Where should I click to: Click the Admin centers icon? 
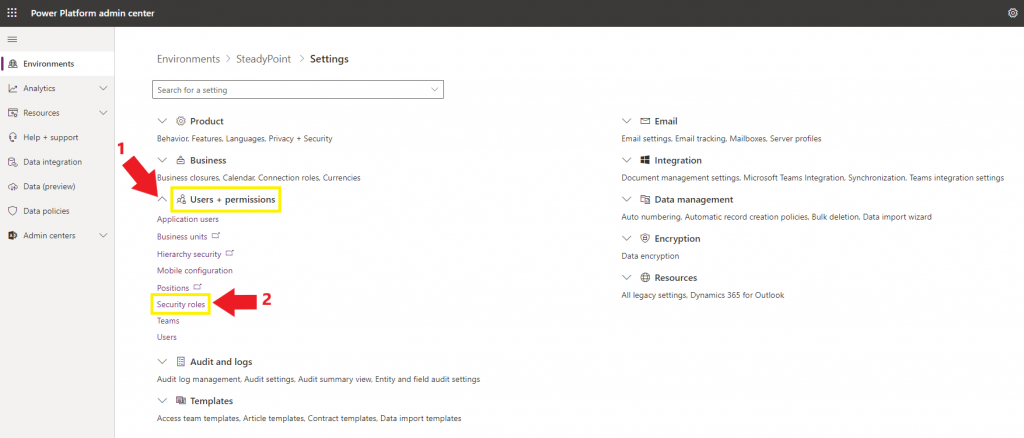coord(12,236)
